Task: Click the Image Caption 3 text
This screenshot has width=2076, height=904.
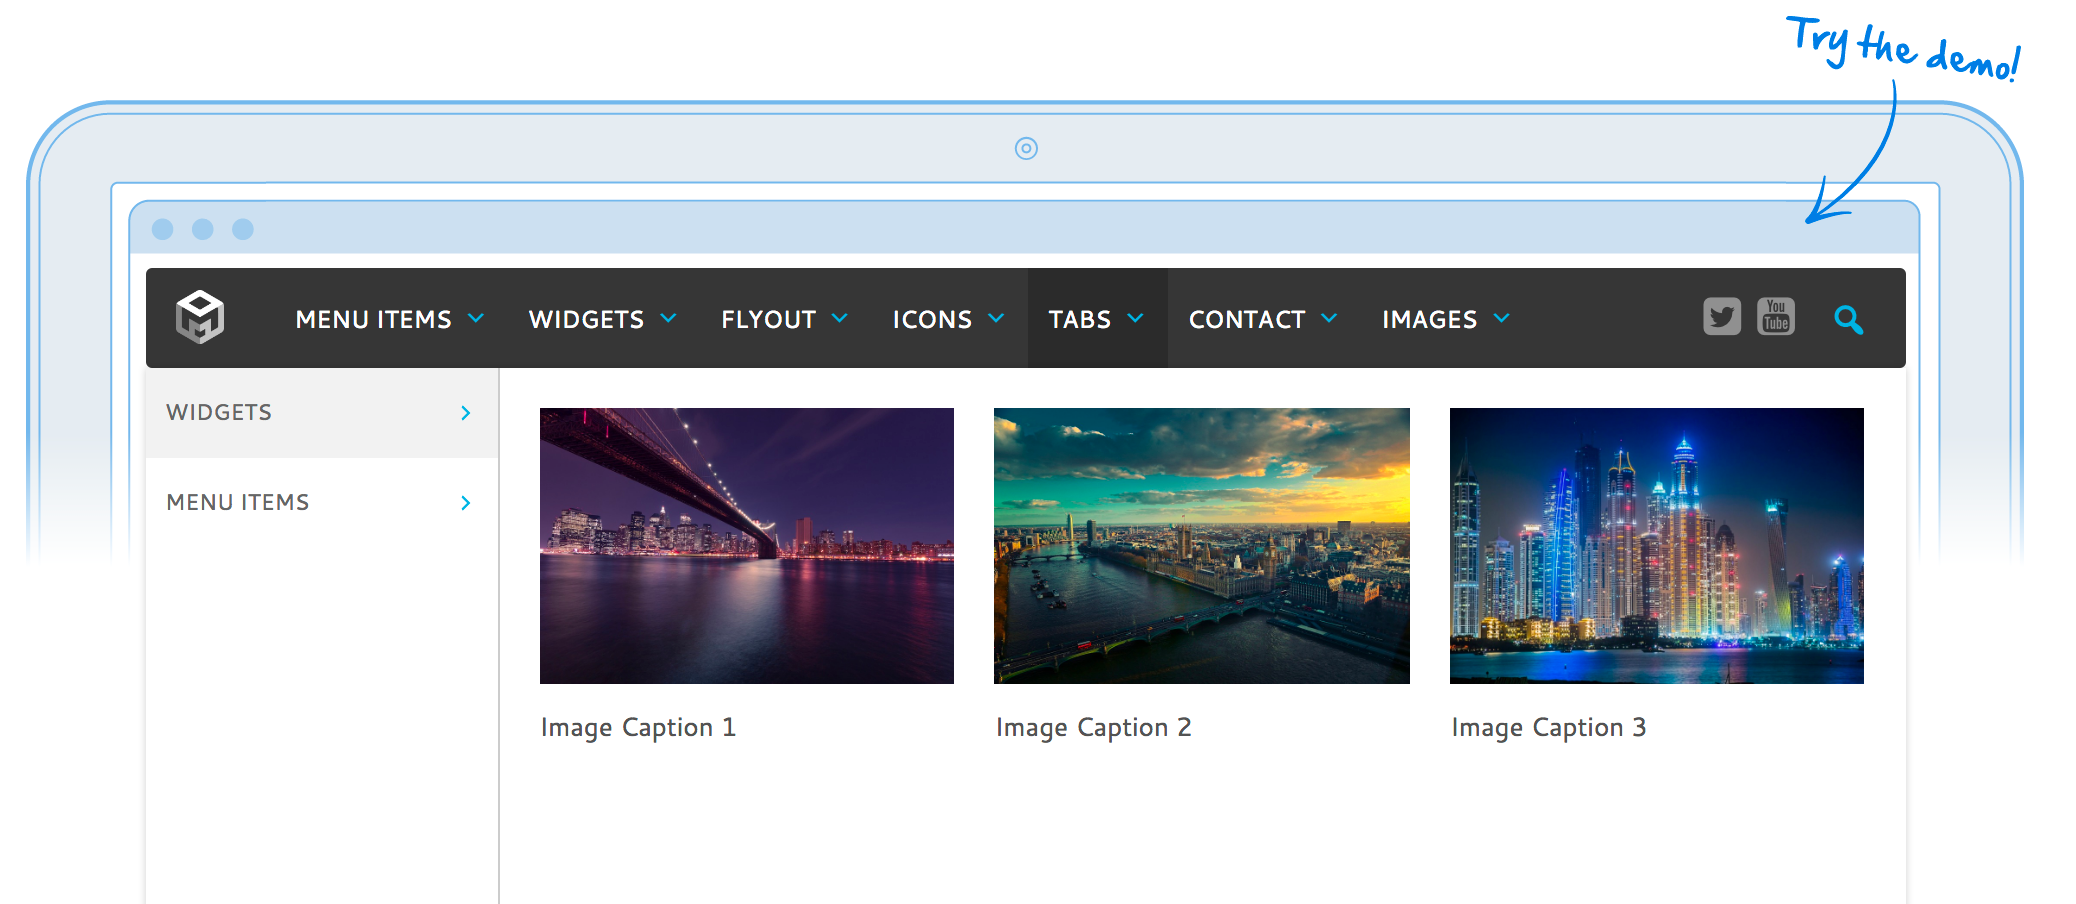Action: (x=1548, y=728)
